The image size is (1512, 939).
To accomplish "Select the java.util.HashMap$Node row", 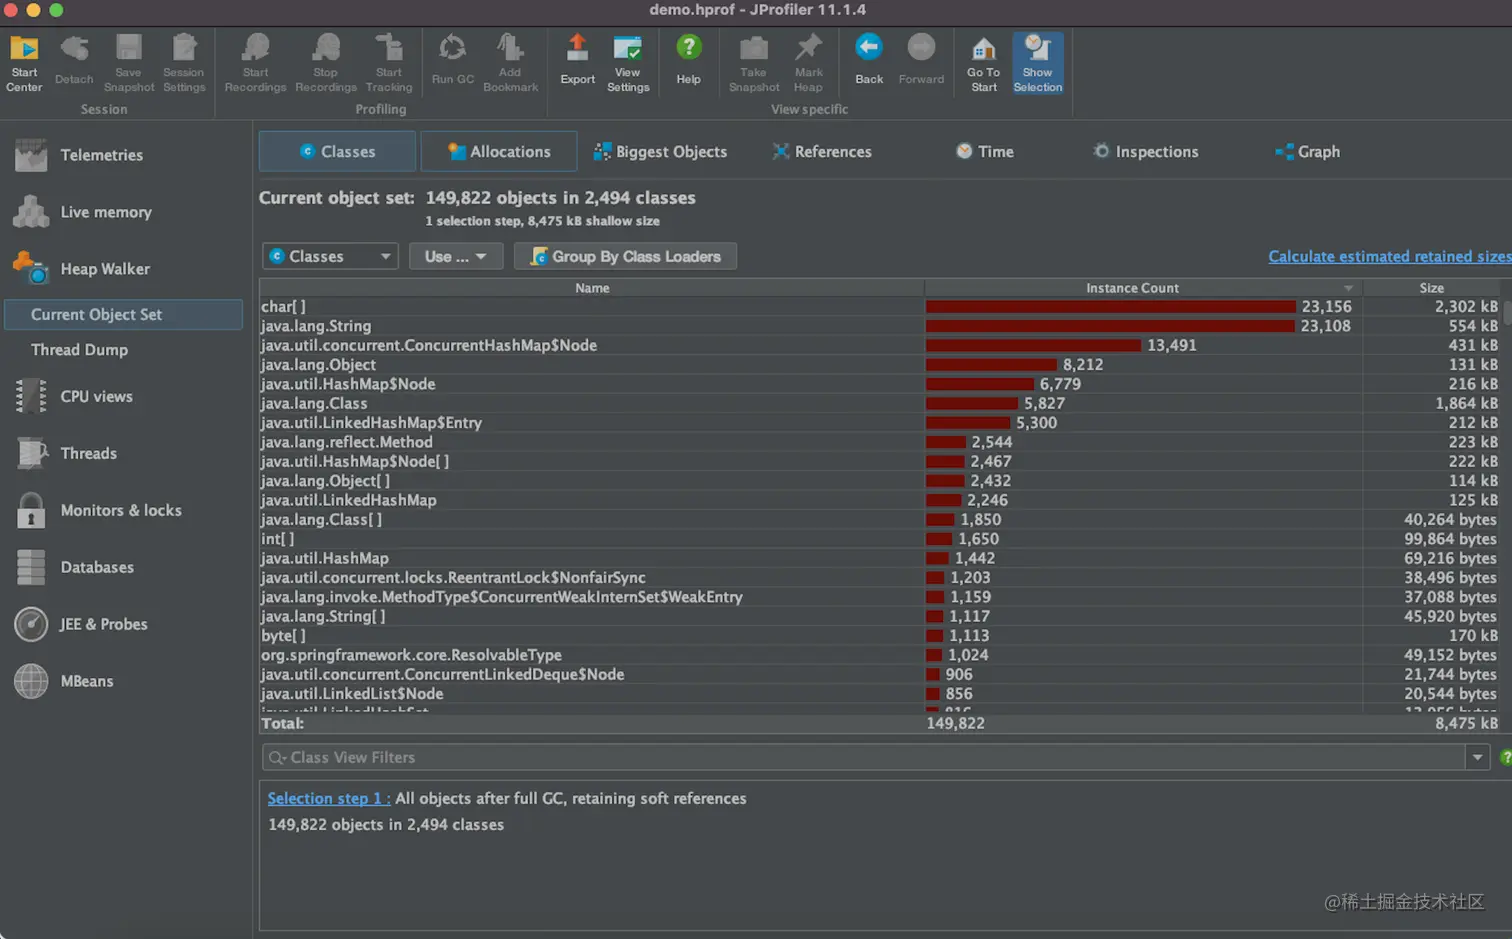I will coord(880,384).
